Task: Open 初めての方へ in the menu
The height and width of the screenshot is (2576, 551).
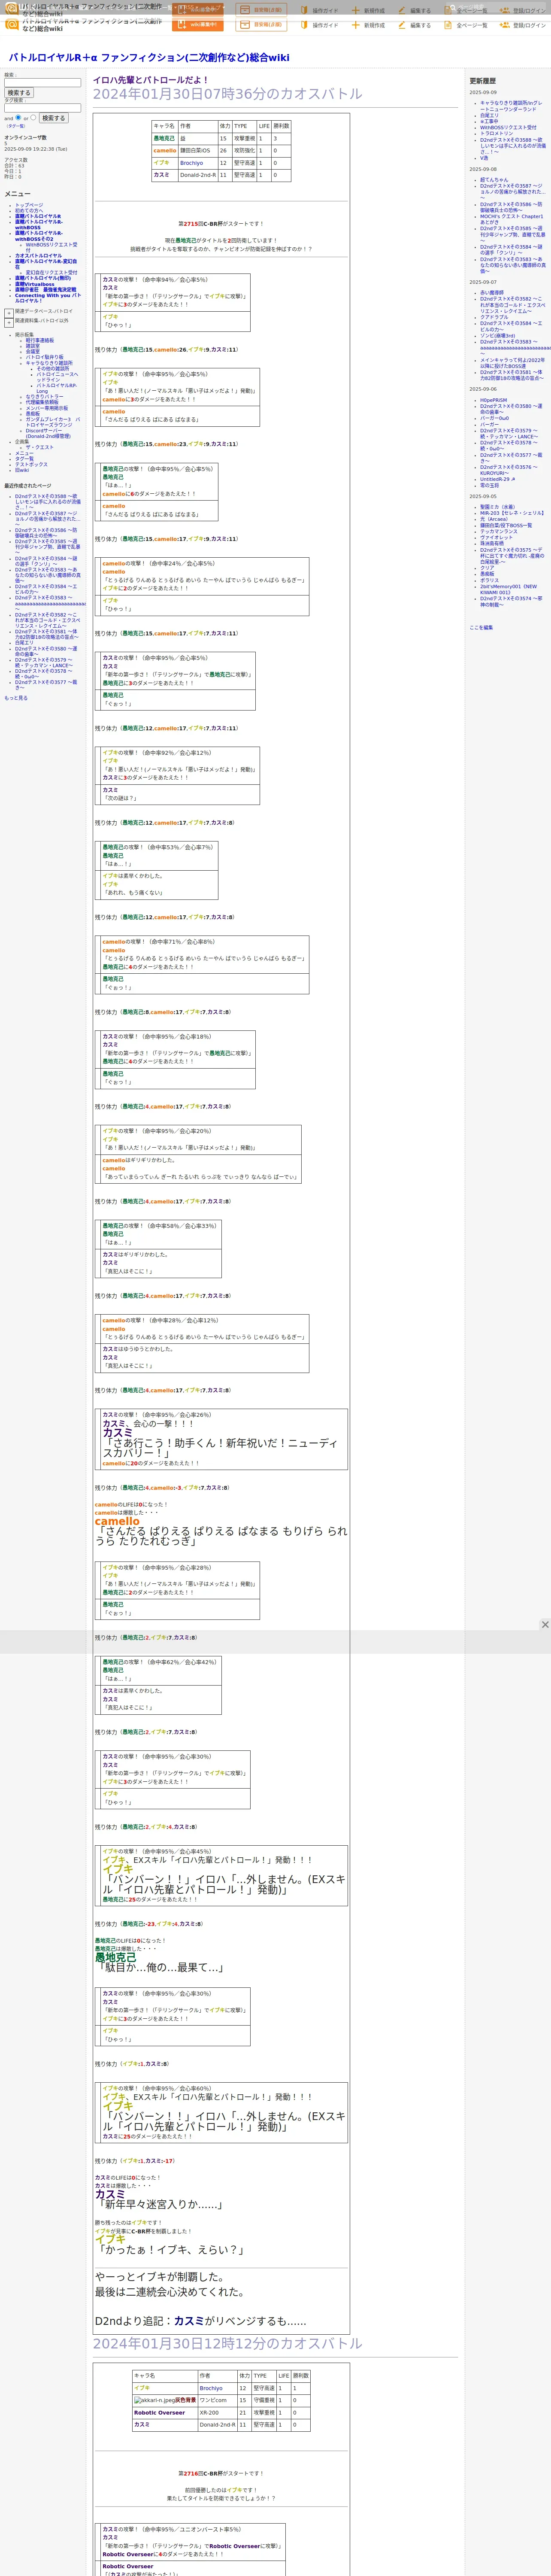Action: pos(30,211)
